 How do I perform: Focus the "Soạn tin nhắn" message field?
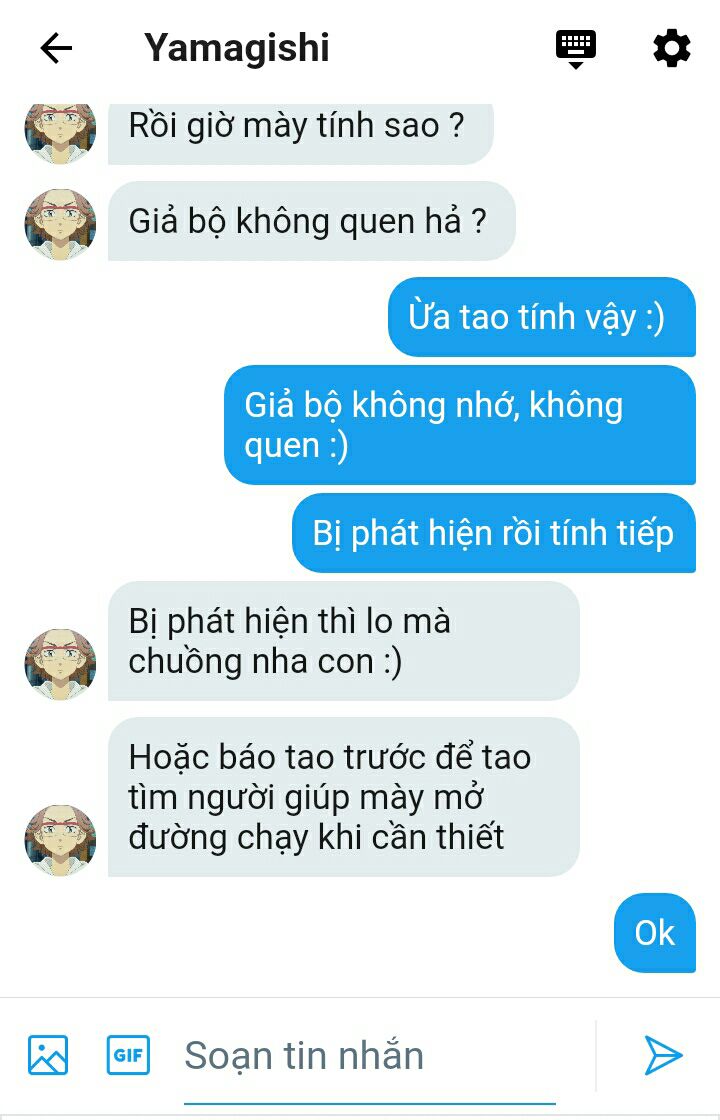pyautogui.click(x=370, y=1056)
